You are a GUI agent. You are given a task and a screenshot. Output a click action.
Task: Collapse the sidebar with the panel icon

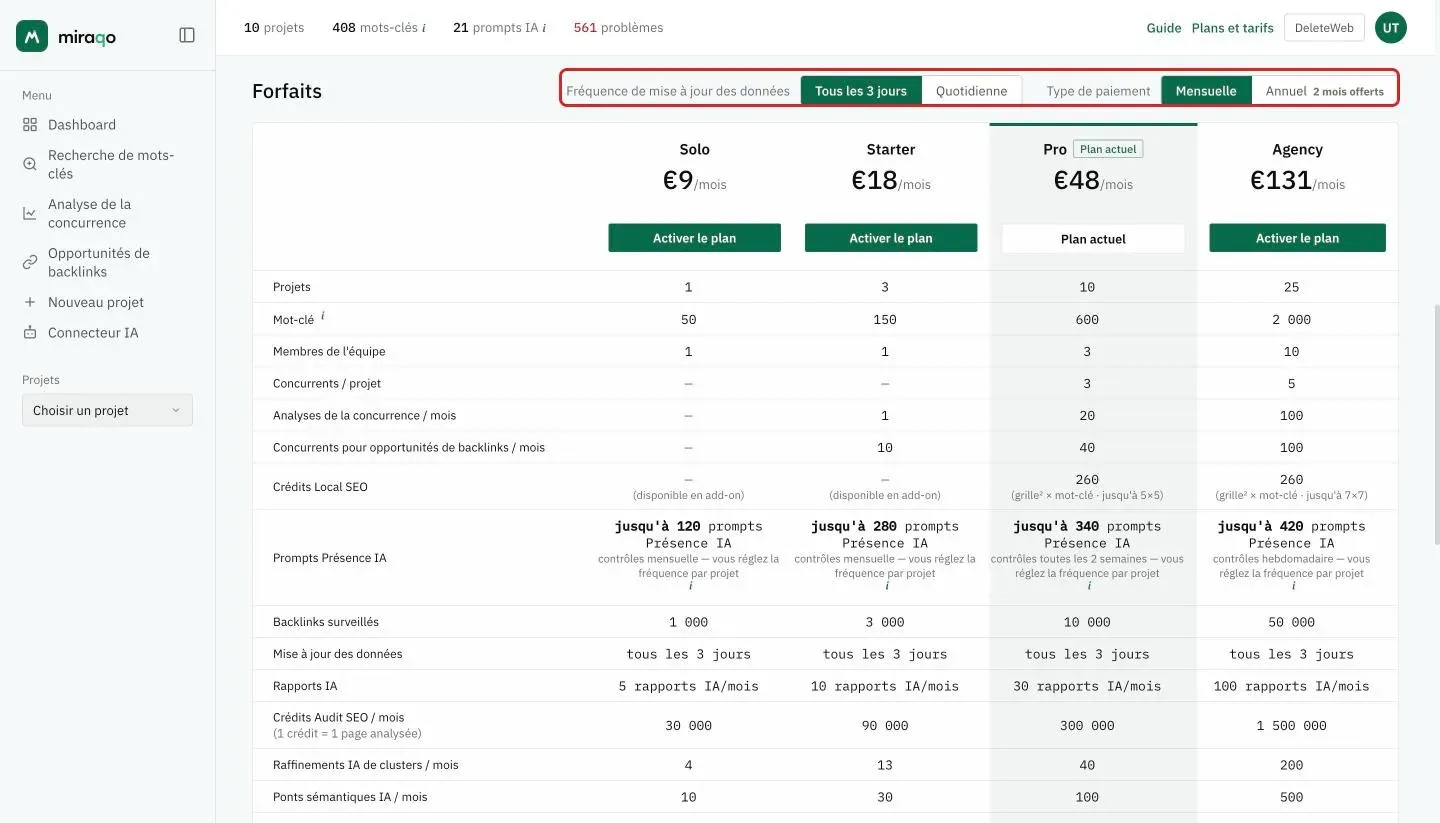tap(187, 35)
